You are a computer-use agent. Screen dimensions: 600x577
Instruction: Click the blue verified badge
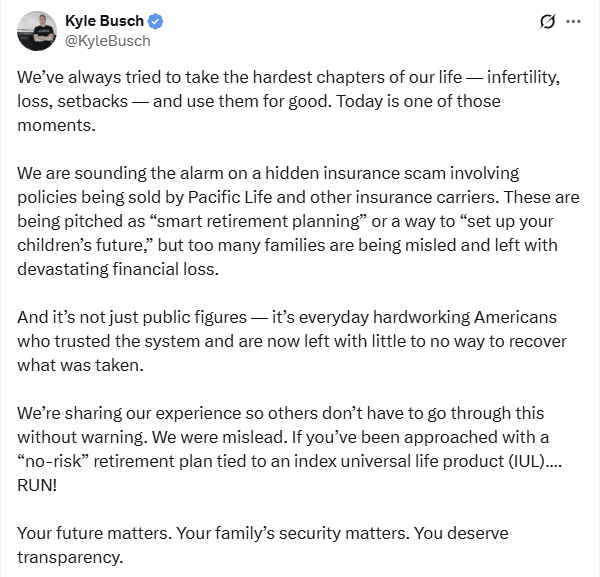(x=156, y=21)
